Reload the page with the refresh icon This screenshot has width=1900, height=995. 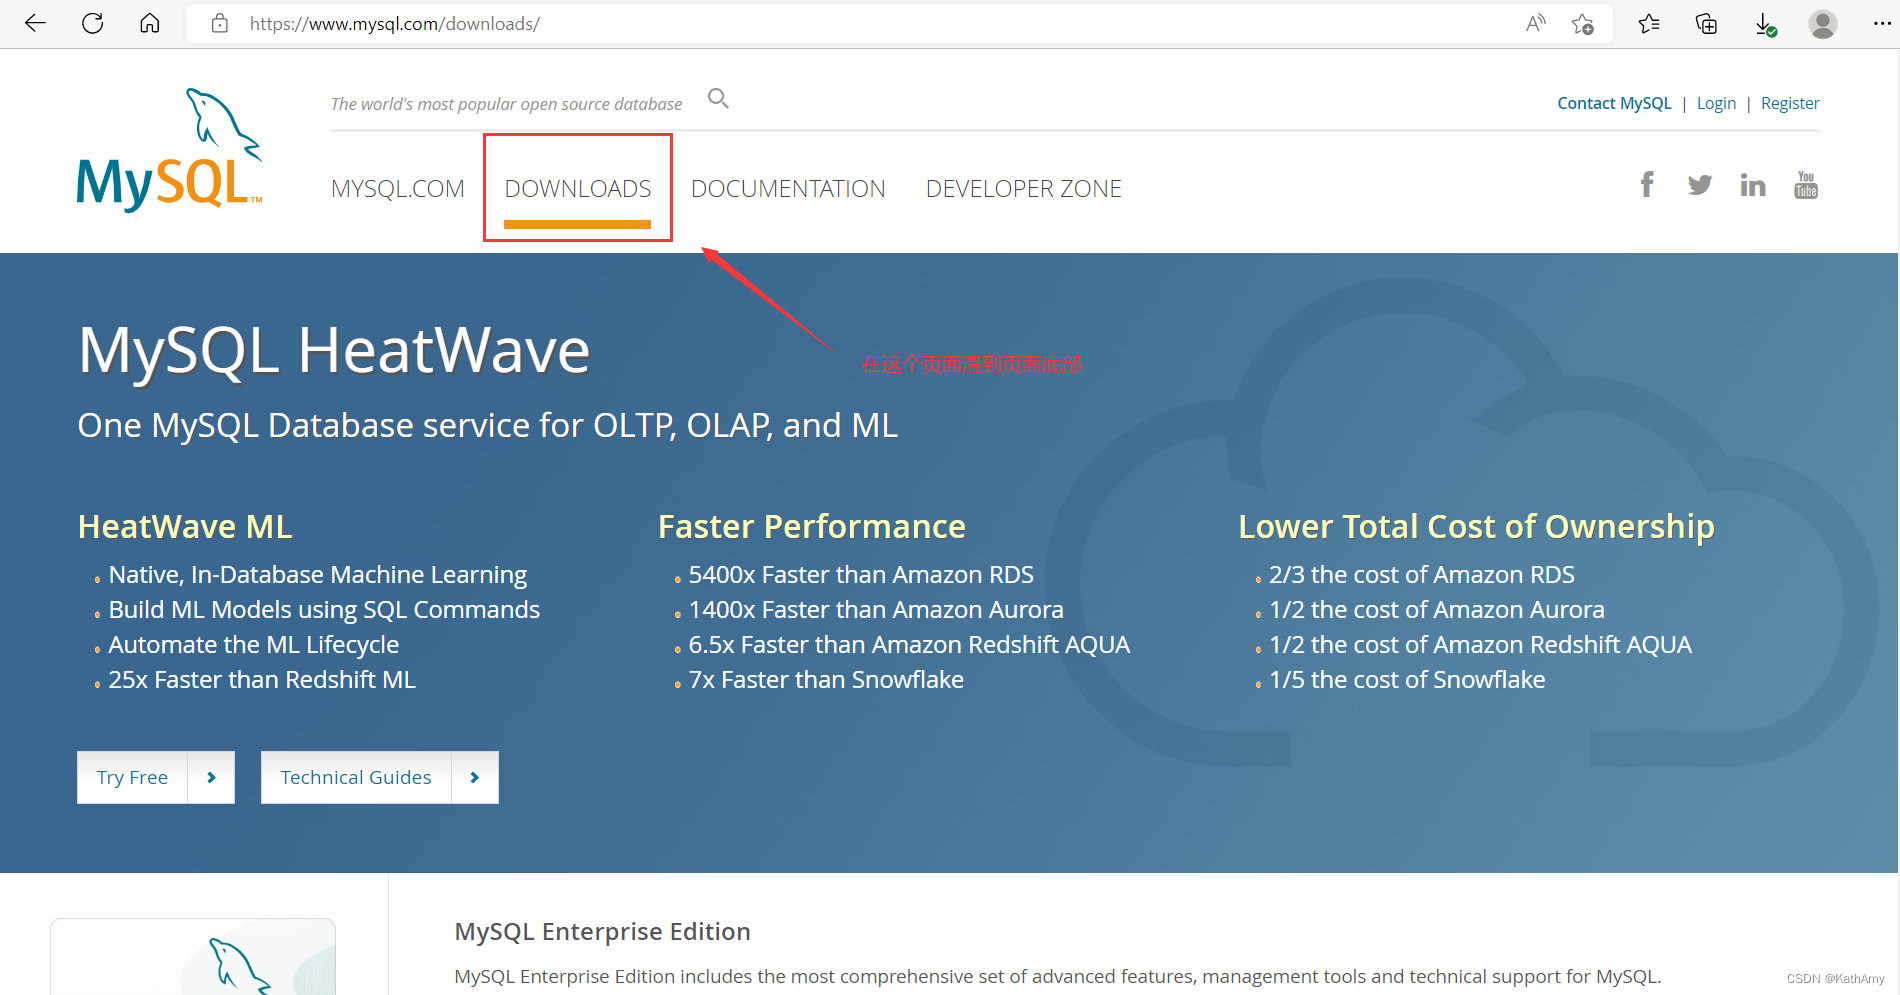click(x=92, y=23)
